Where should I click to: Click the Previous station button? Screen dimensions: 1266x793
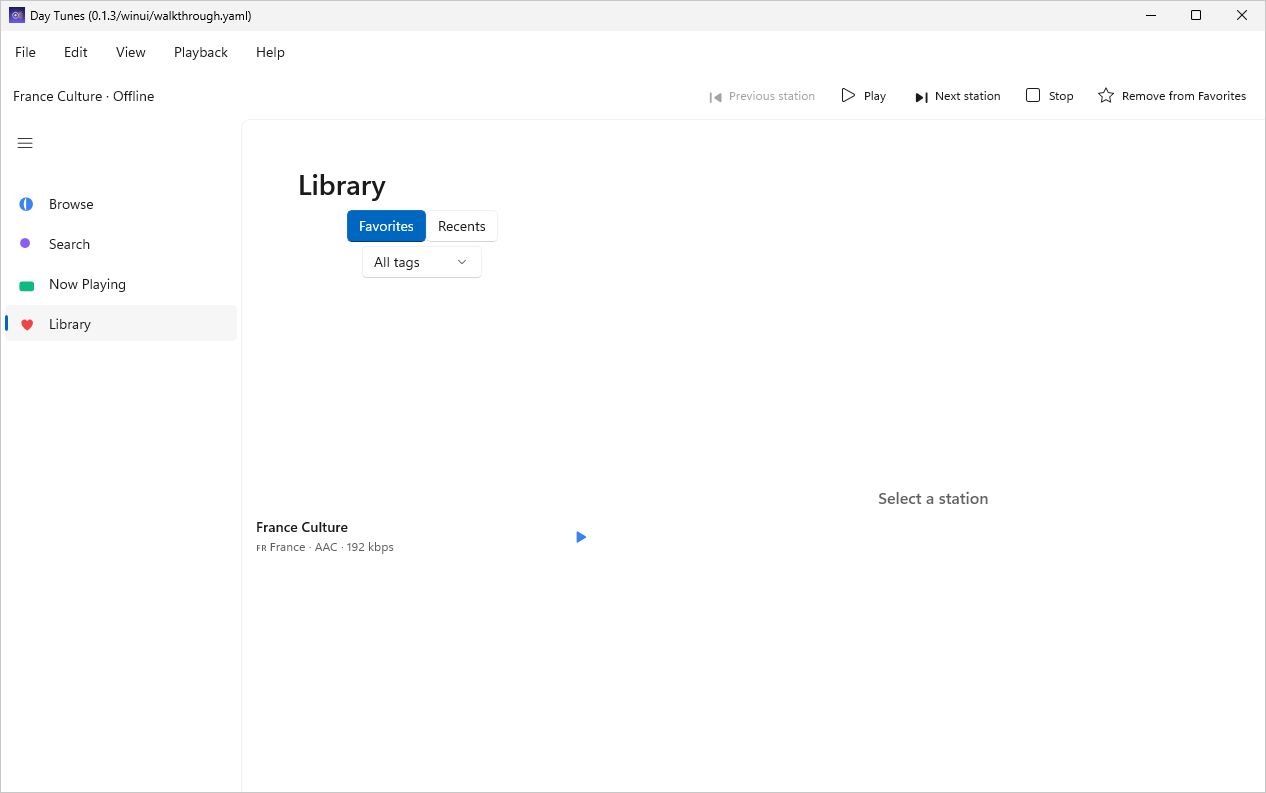(x=762, y=96)
